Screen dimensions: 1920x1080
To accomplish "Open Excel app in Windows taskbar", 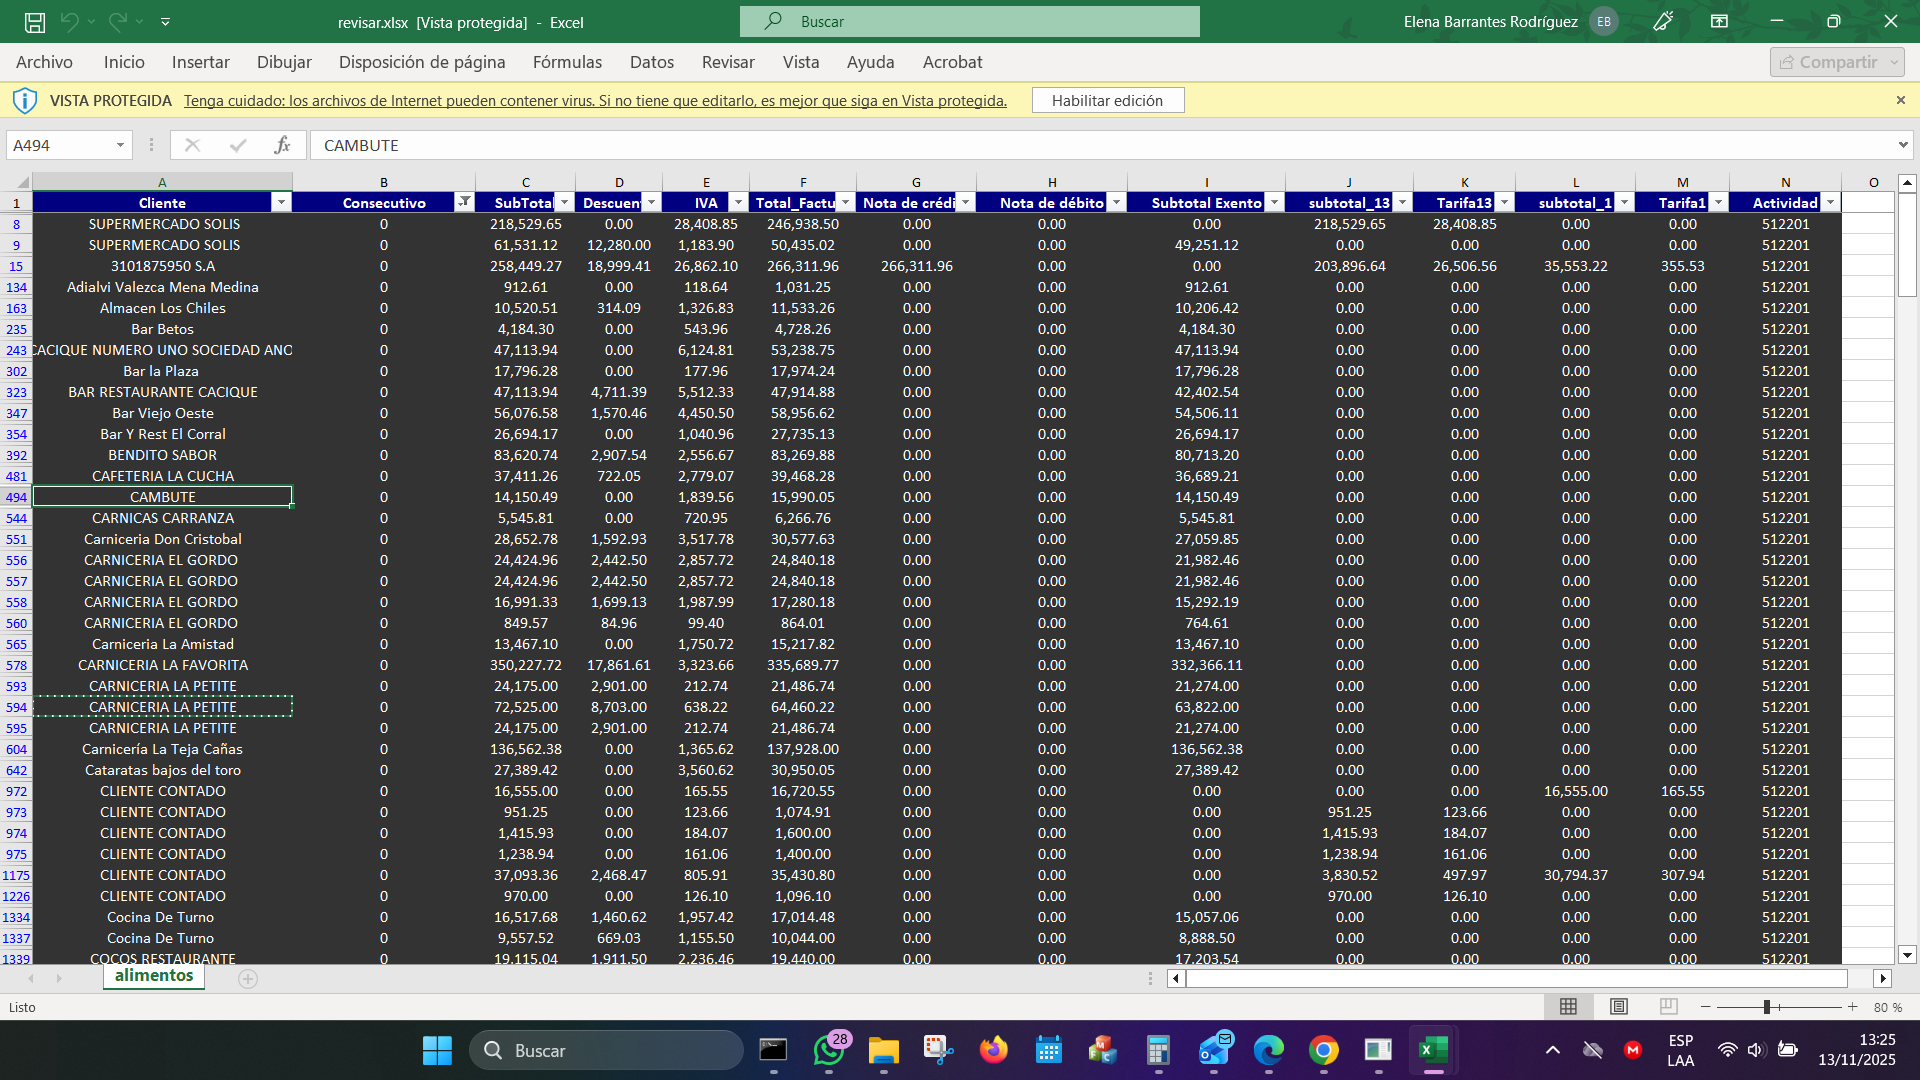I will [x=1433, y=1050].
